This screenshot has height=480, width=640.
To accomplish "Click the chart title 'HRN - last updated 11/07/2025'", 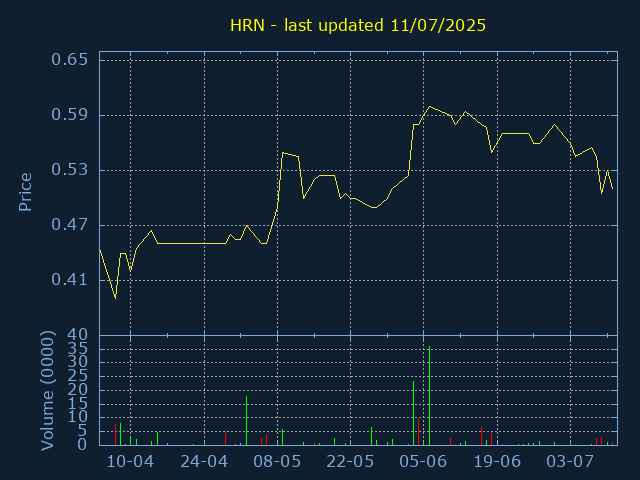I will point(358,25).
